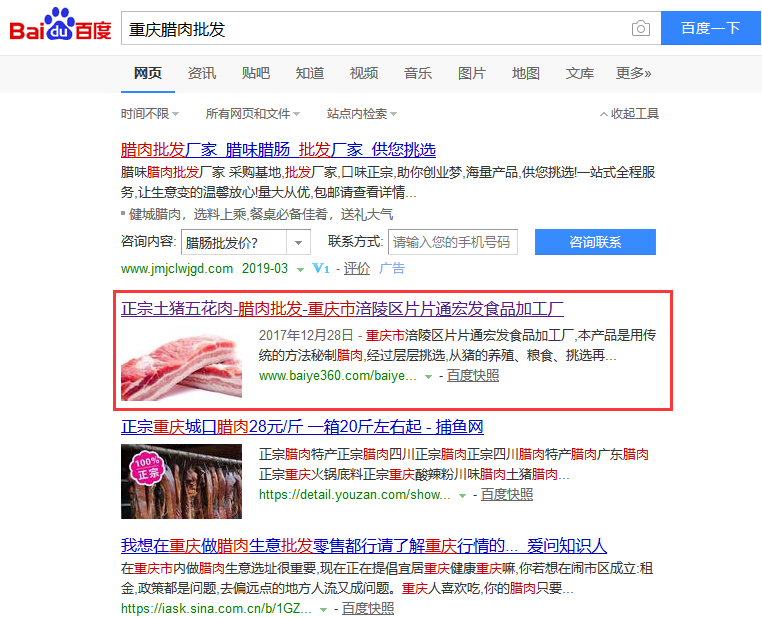Viewport: 762px width, 617px height.
Task: Open result 正宗重庆城口腊肉28元/斤 link
Action: [302, 427]
